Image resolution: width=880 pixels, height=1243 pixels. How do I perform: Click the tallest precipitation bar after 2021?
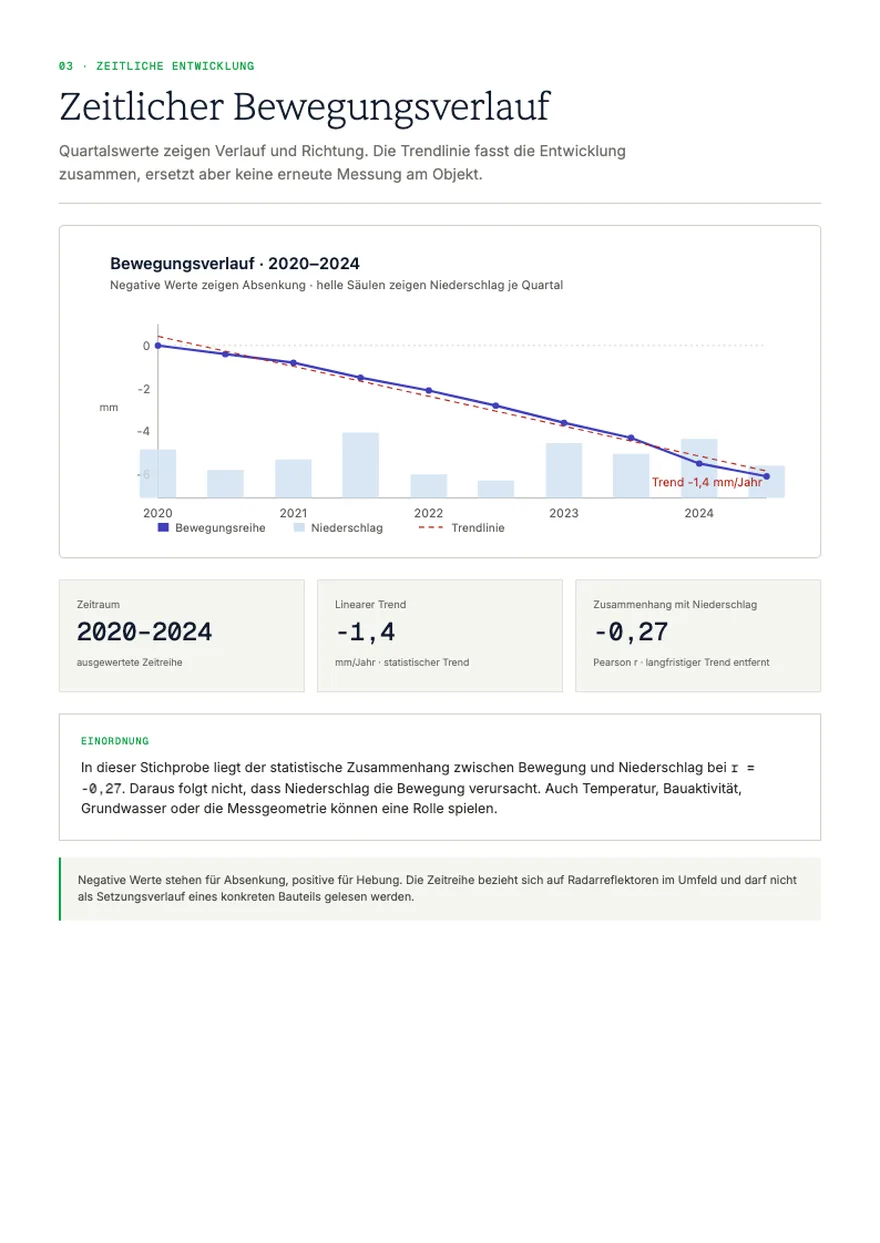click(x=361, y=465)
